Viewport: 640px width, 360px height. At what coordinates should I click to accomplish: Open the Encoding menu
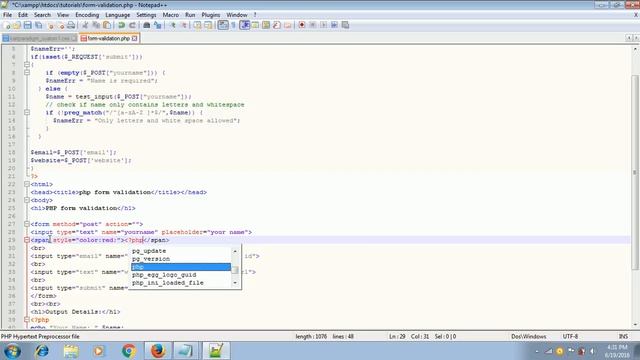tap(87, 15)
